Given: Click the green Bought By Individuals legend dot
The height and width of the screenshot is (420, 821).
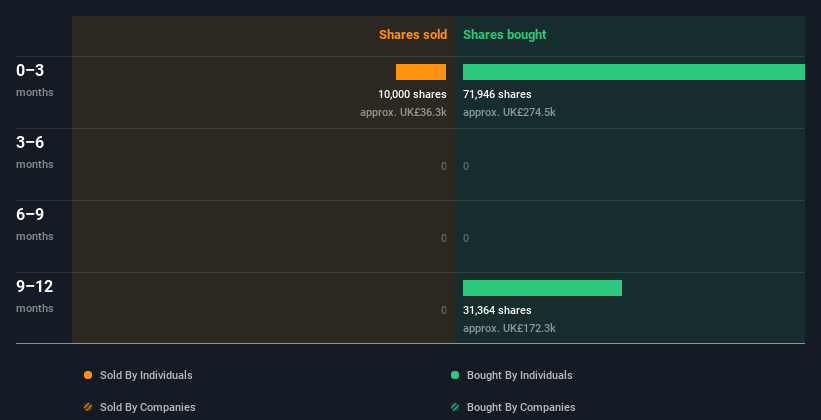Looking at the screenshot, I should pos(455,375).
